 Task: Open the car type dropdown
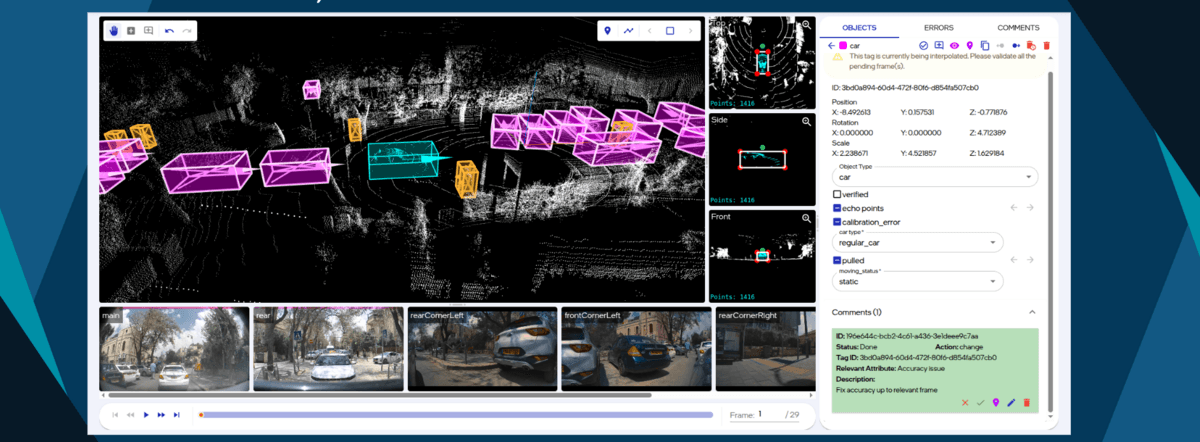pos(918,242)
